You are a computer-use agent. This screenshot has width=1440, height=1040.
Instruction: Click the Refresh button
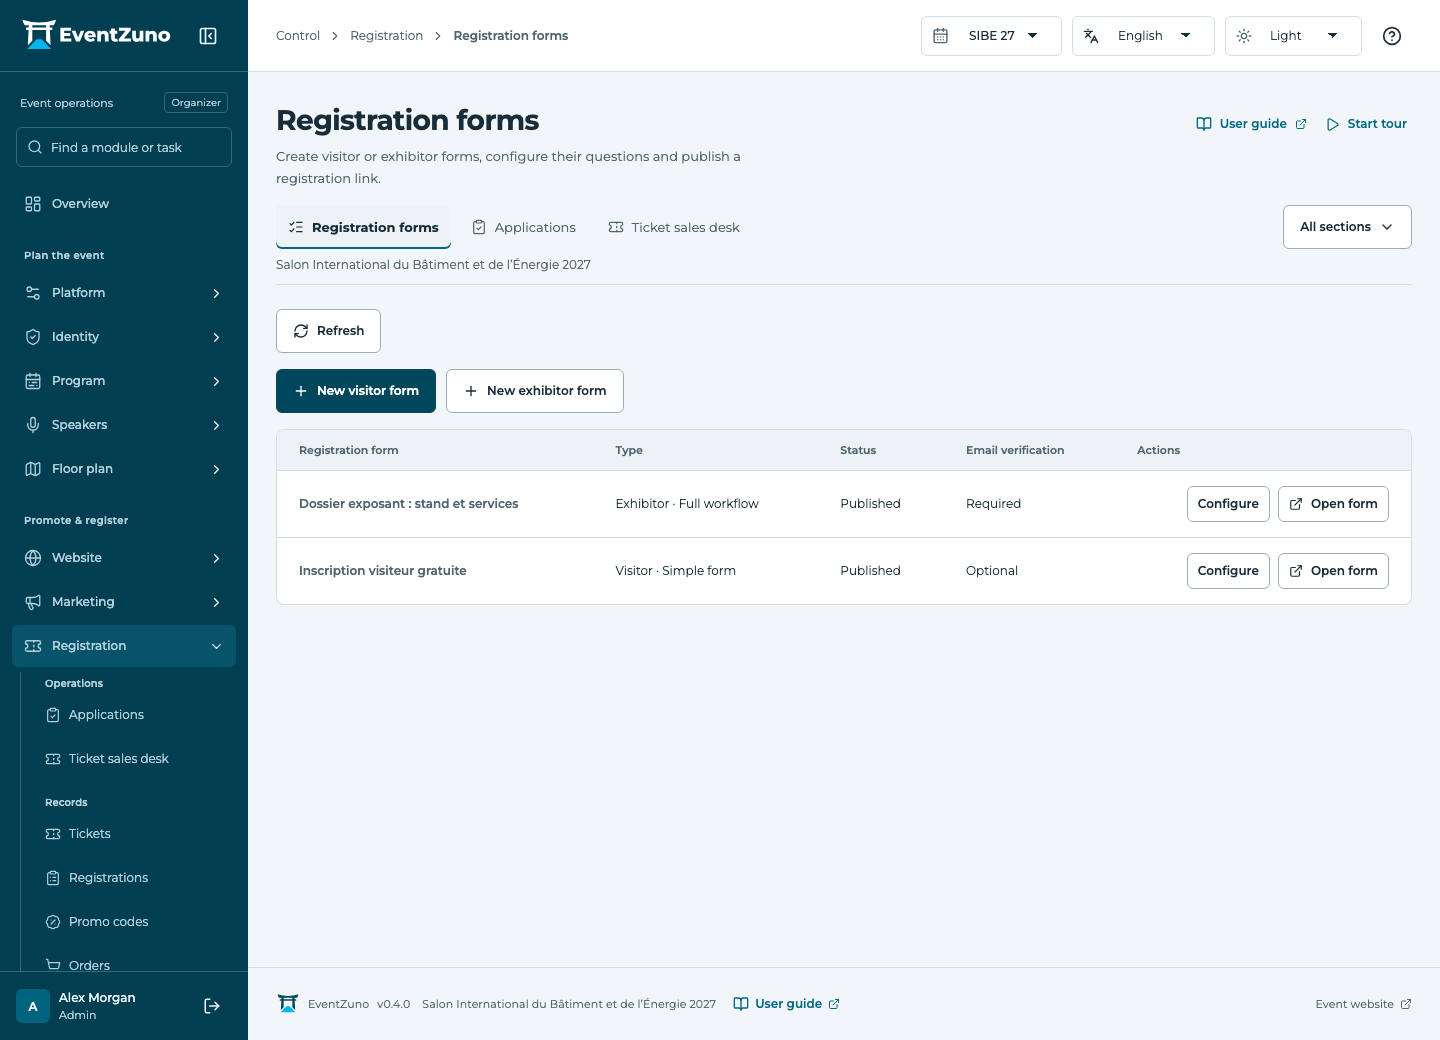(x=328, y=331)
